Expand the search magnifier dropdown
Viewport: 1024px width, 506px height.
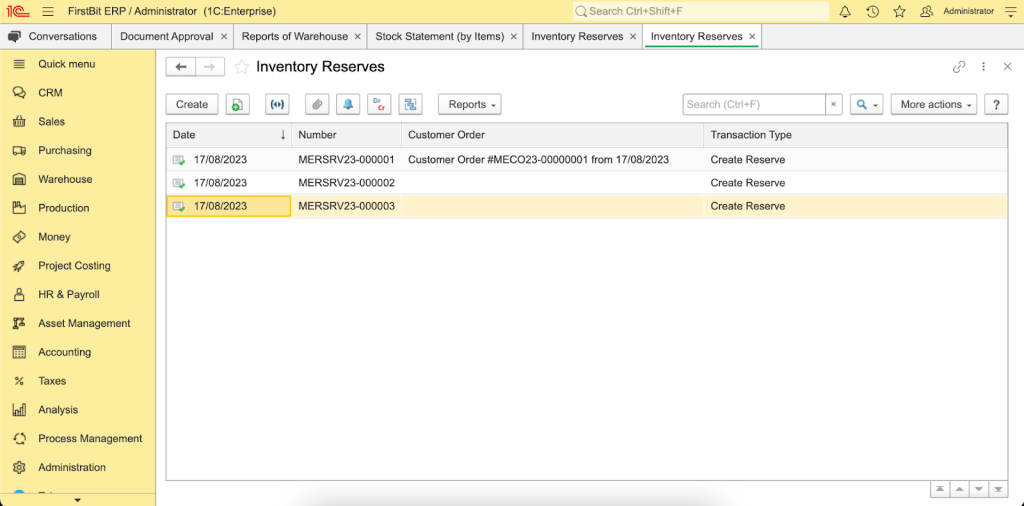point(867,104)
